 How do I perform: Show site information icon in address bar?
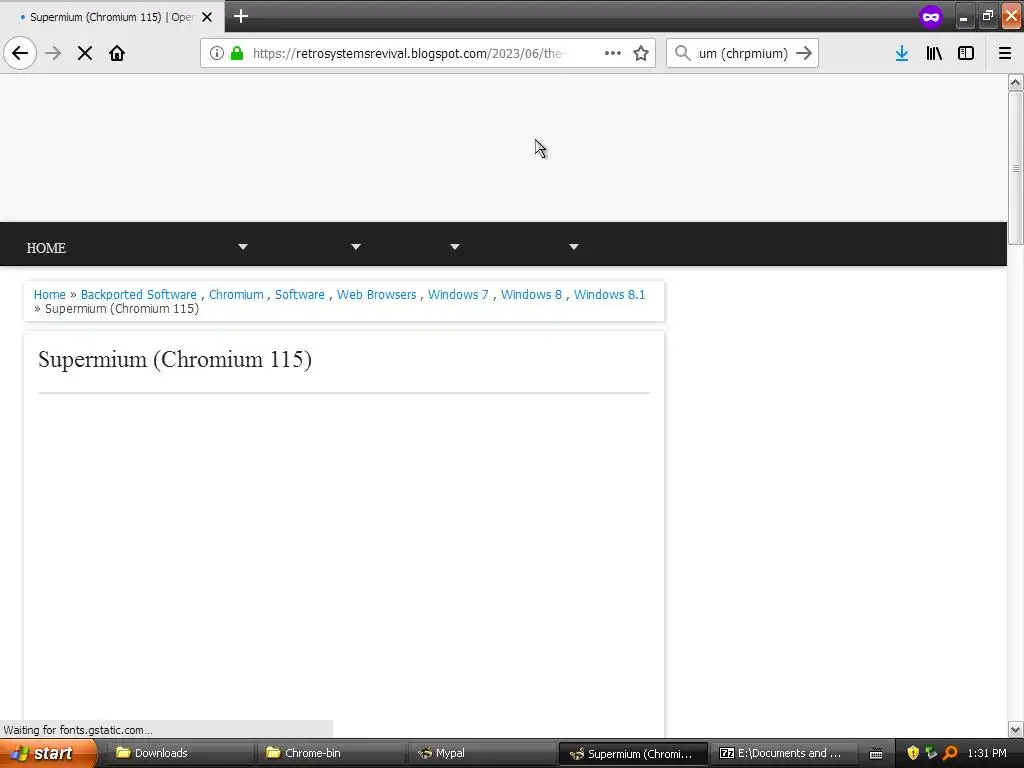click(217, 53)
